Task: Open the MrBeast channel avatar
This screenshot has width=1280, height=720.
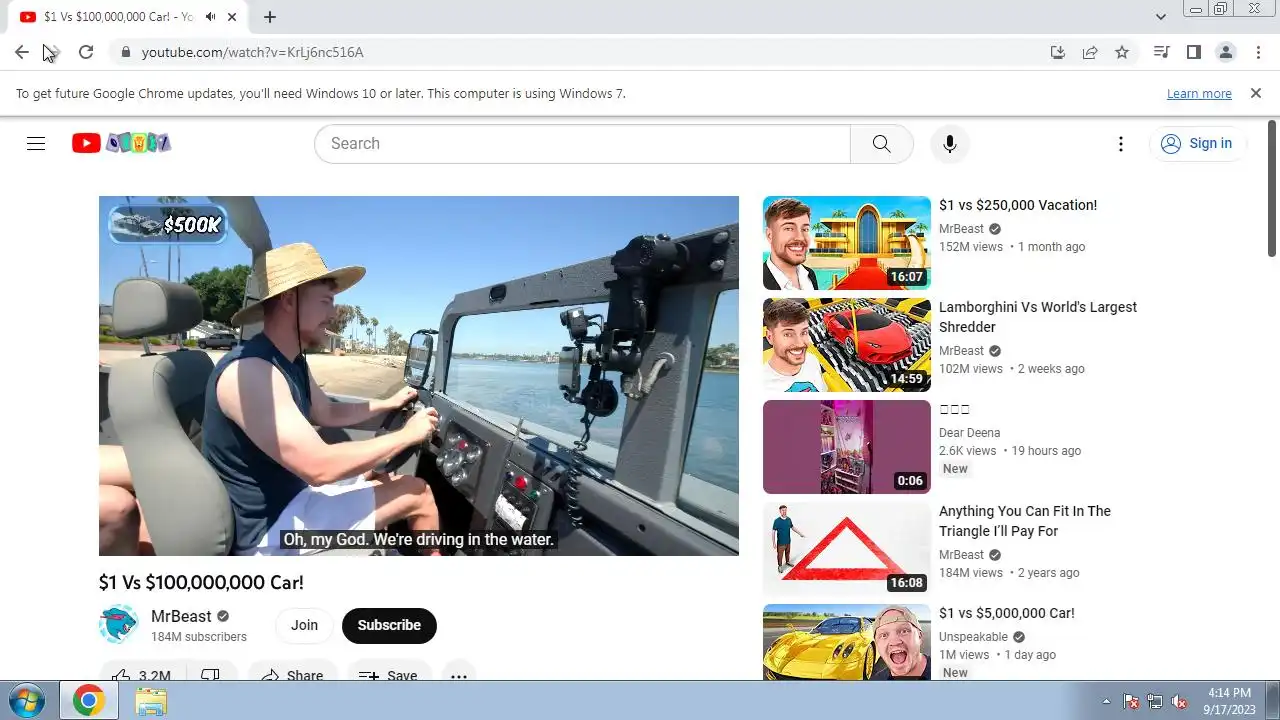Action: coord(119,625)
